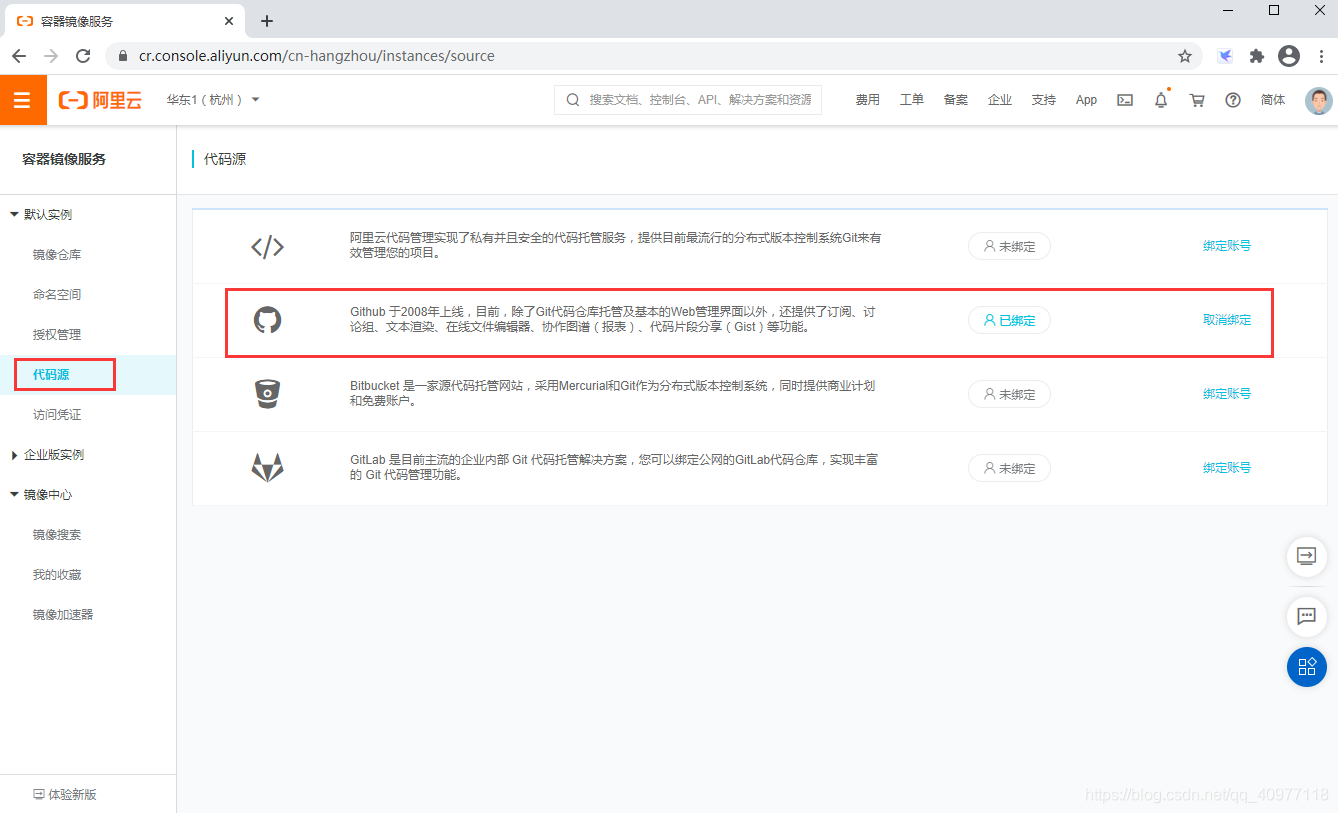Viewport: 1338px width, 813px height.
Task: Click 取消绑定 for GitHub
Action: coord(1227,320)
